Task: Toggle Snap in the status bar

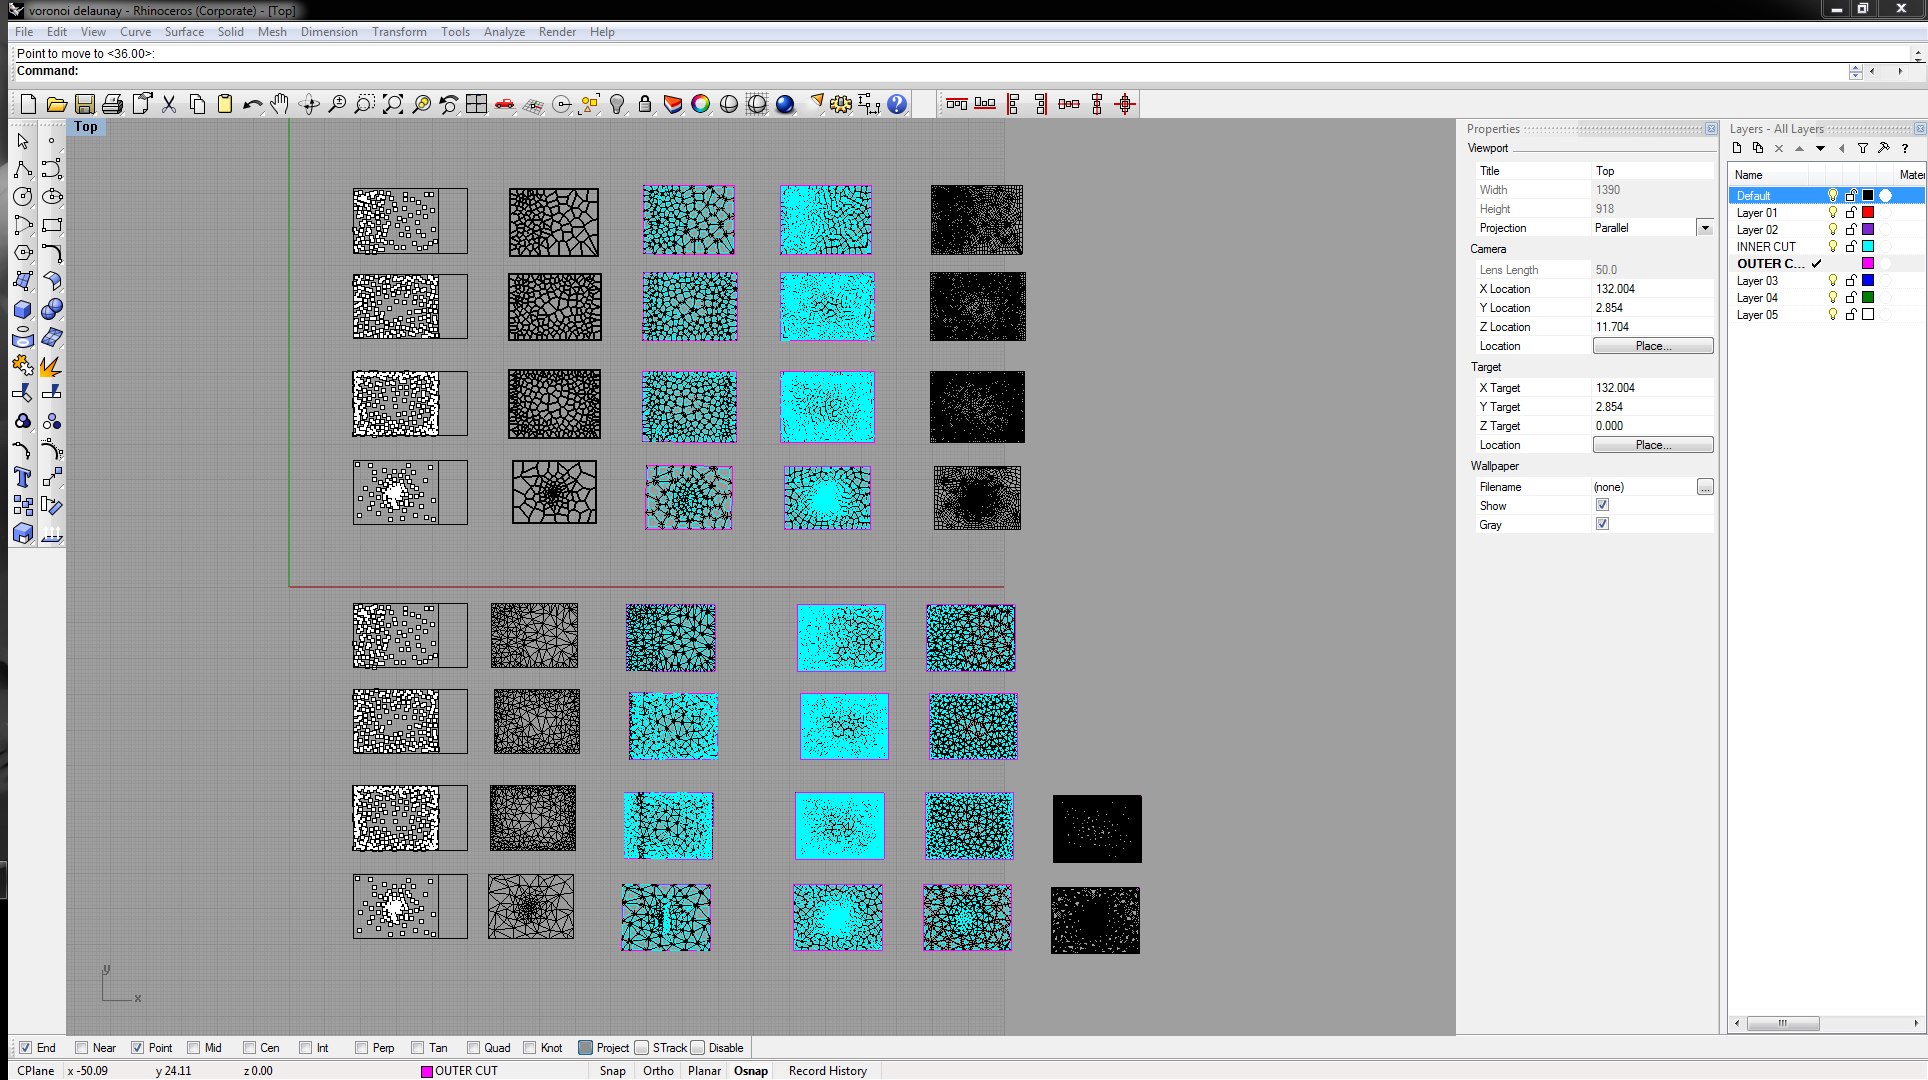Action: click(x=613, y=1070)
